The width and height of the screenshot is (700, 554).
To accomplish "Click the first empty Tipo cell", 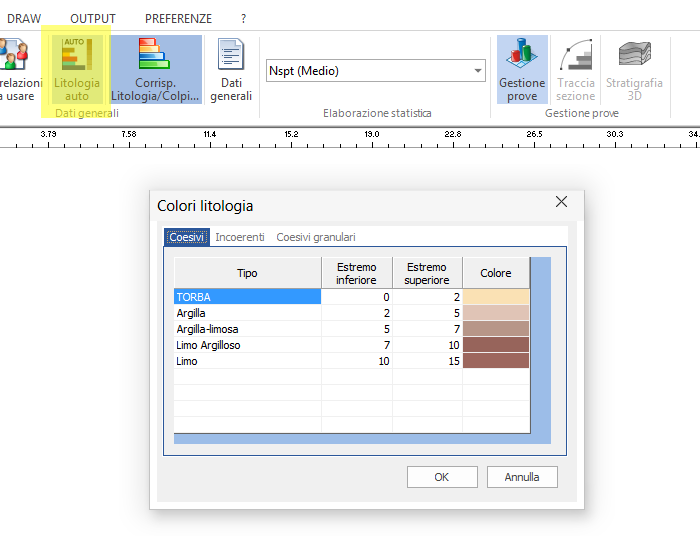I will (247, 377).
